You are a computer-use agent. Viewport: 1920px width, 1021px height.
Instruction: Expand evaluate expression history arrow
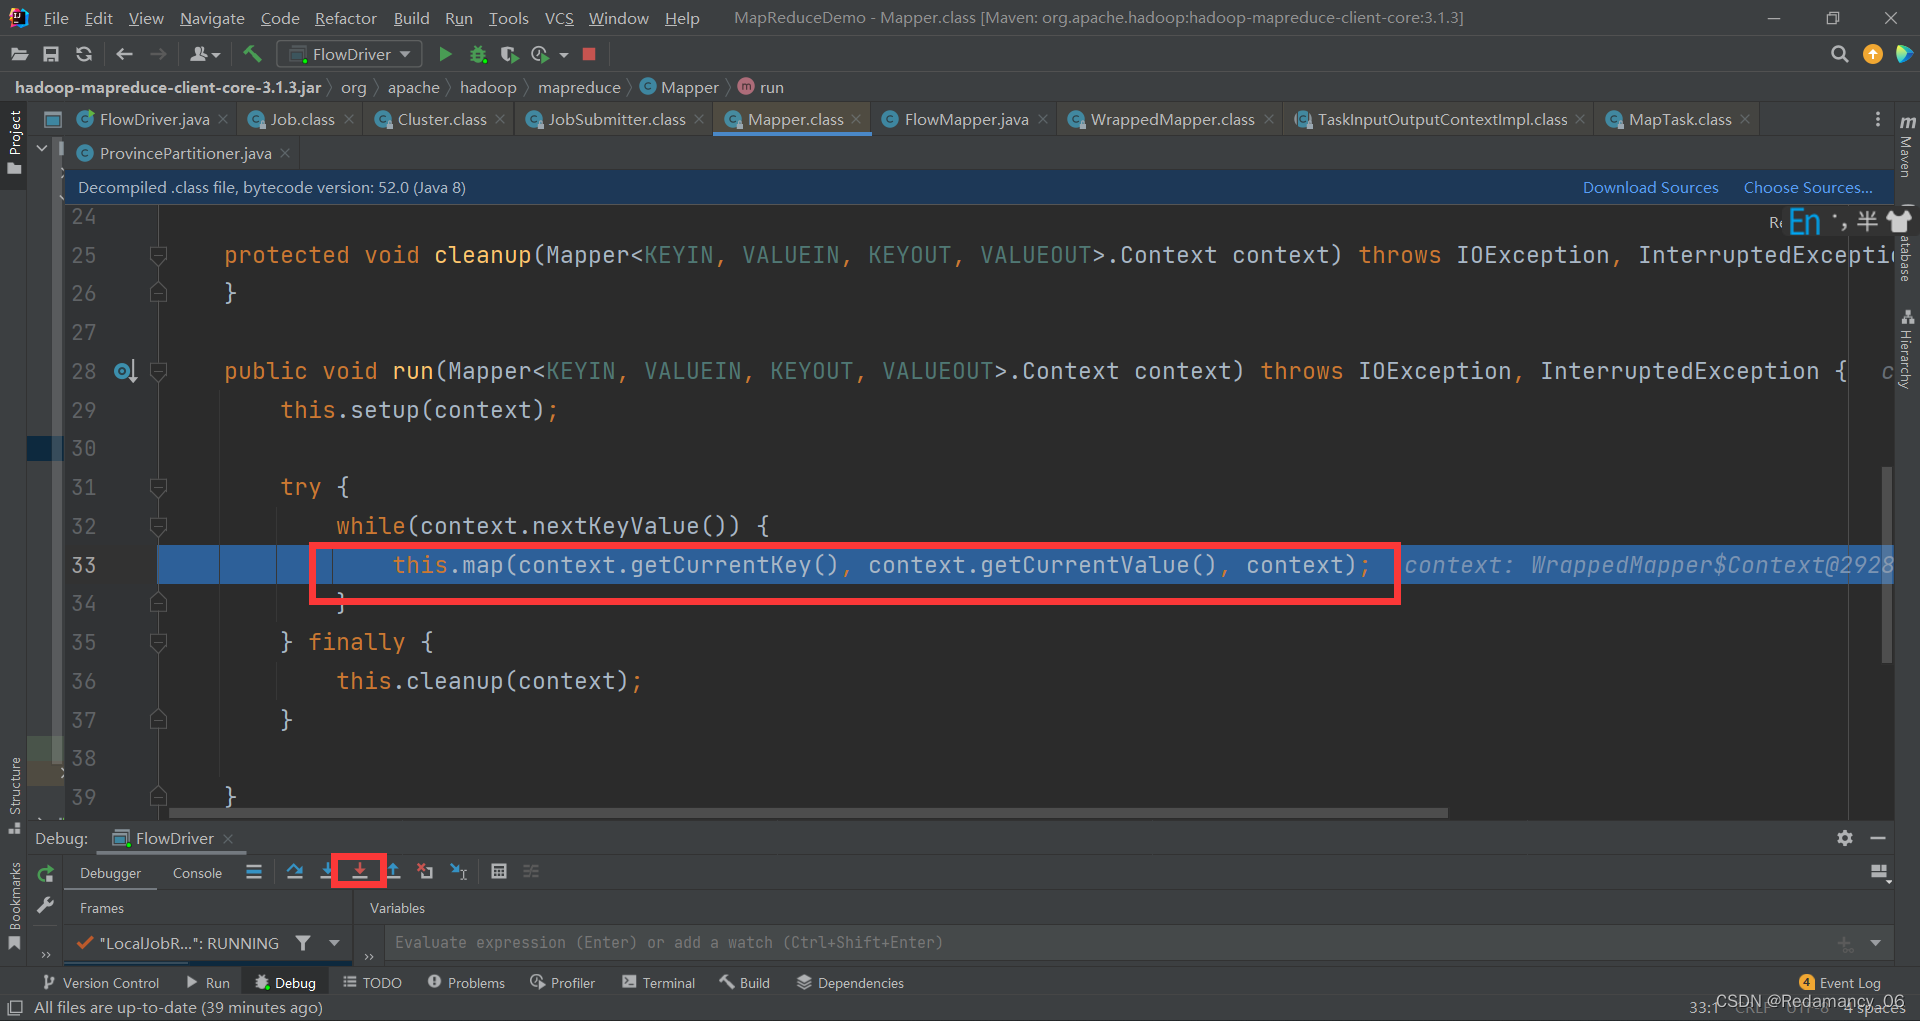click(1875, 943)
